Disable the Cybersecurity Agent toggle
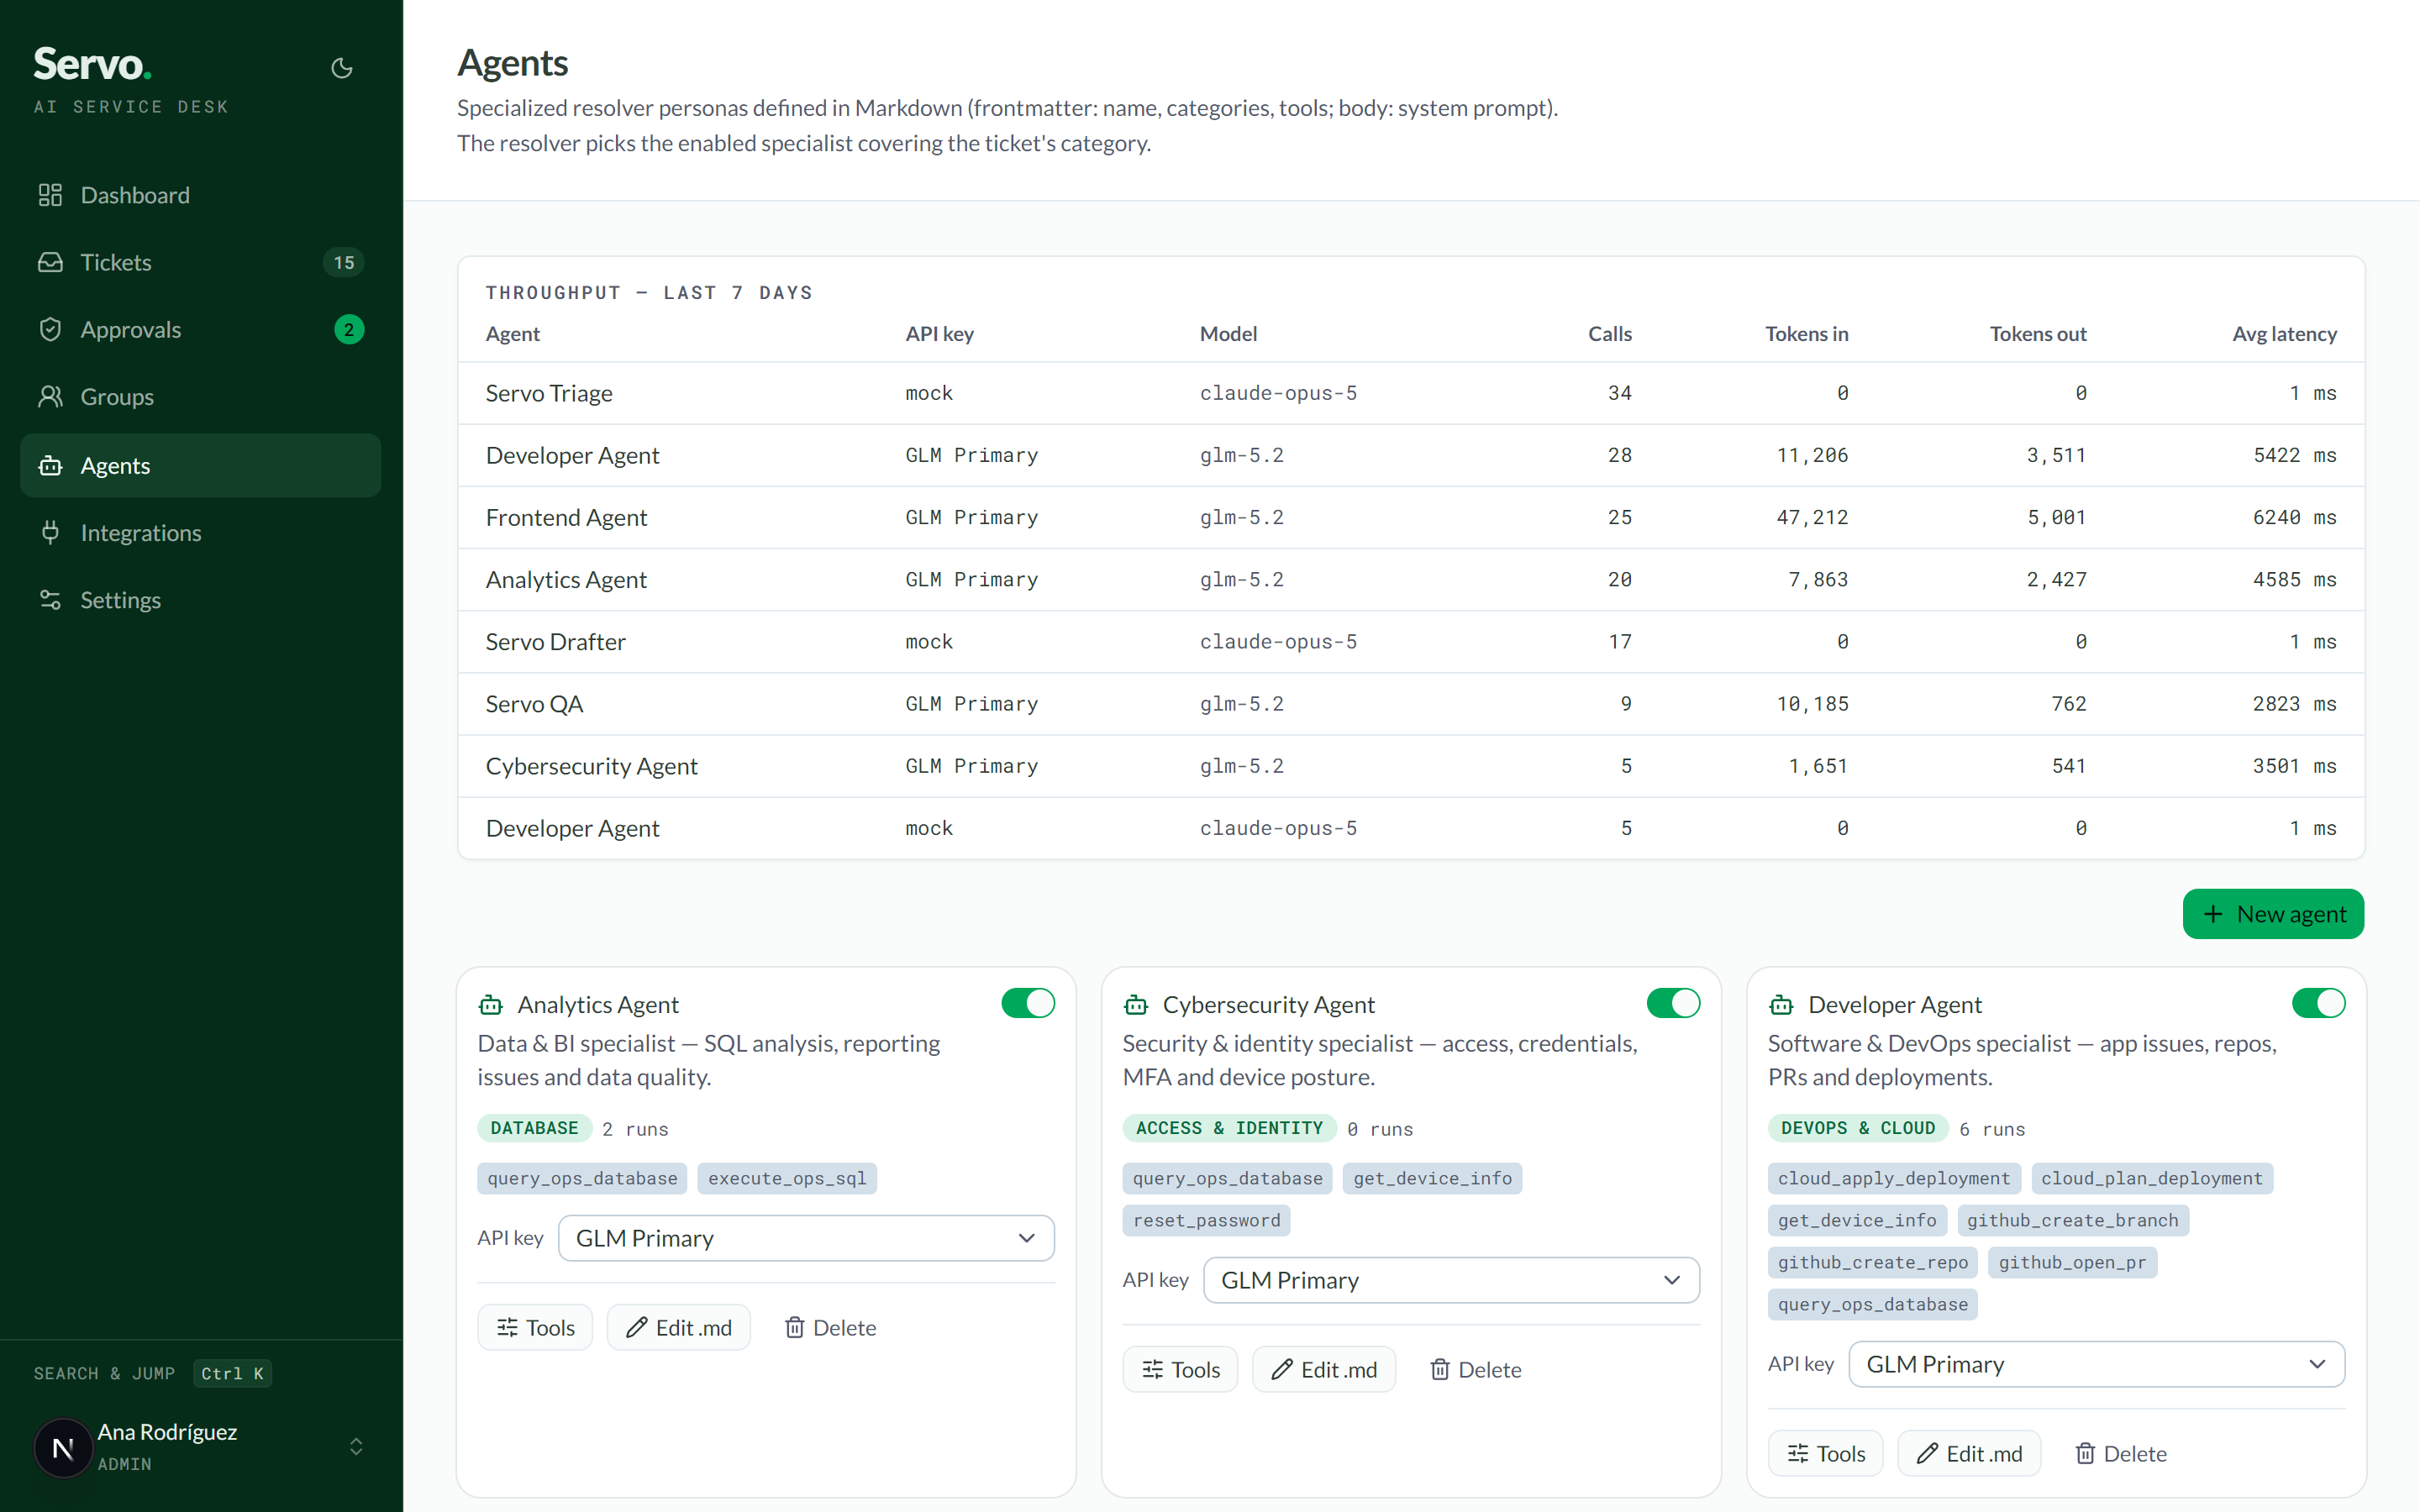The height and width of the screenshot is (1512, 2420). tap(1673, 1003)
